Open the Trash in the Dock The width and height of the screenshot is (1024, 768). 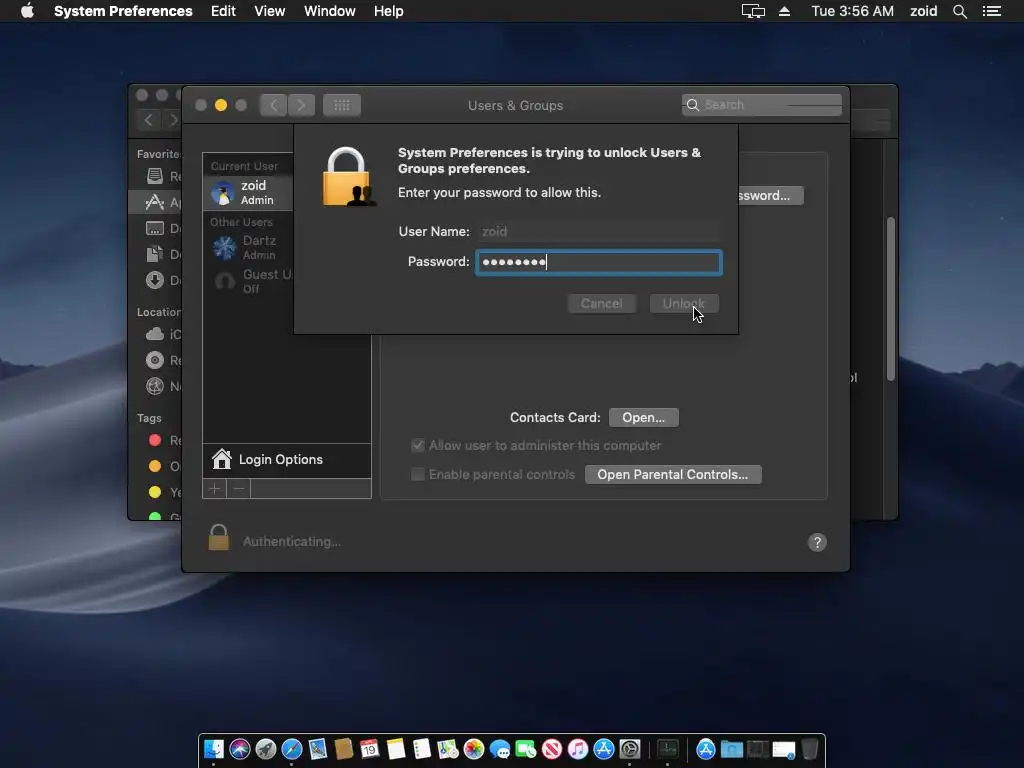[x=810, y=749]
